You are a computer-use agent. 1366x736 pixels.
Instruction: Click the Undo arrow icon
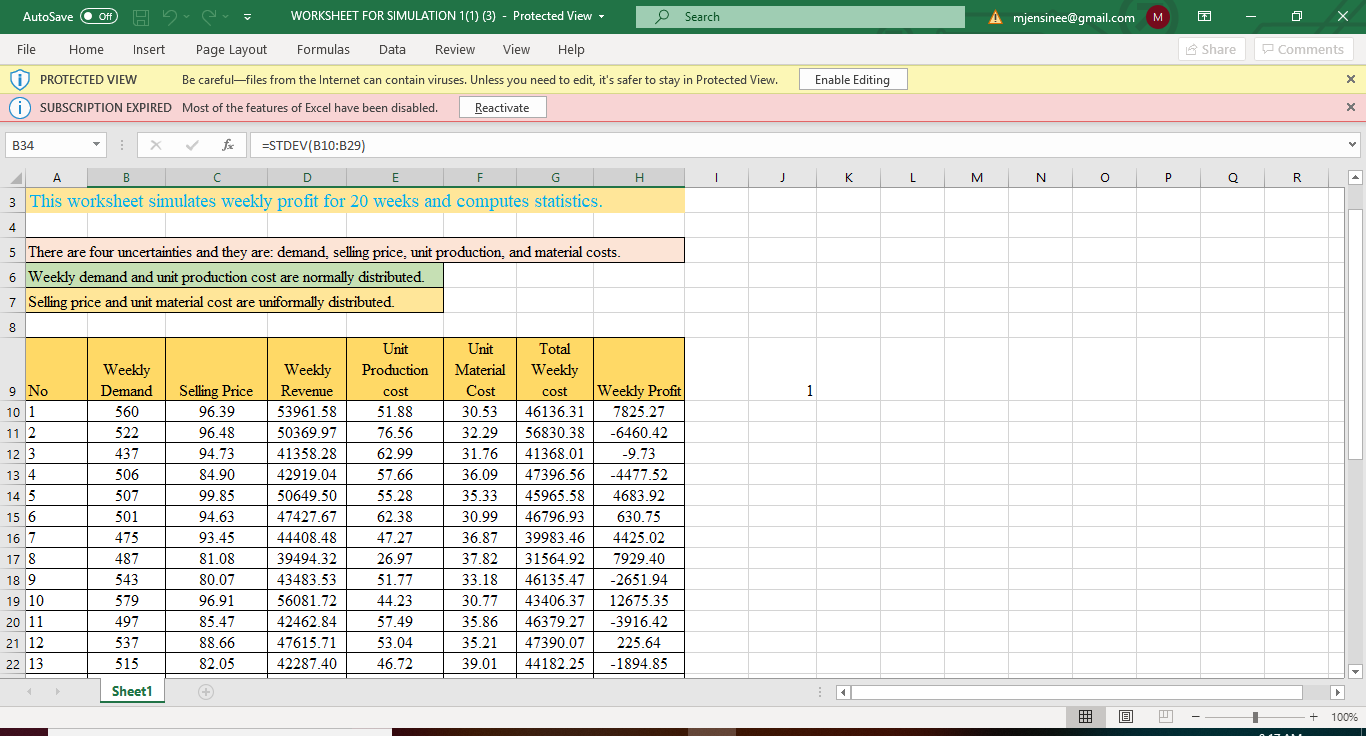click(x=170, y=17)
